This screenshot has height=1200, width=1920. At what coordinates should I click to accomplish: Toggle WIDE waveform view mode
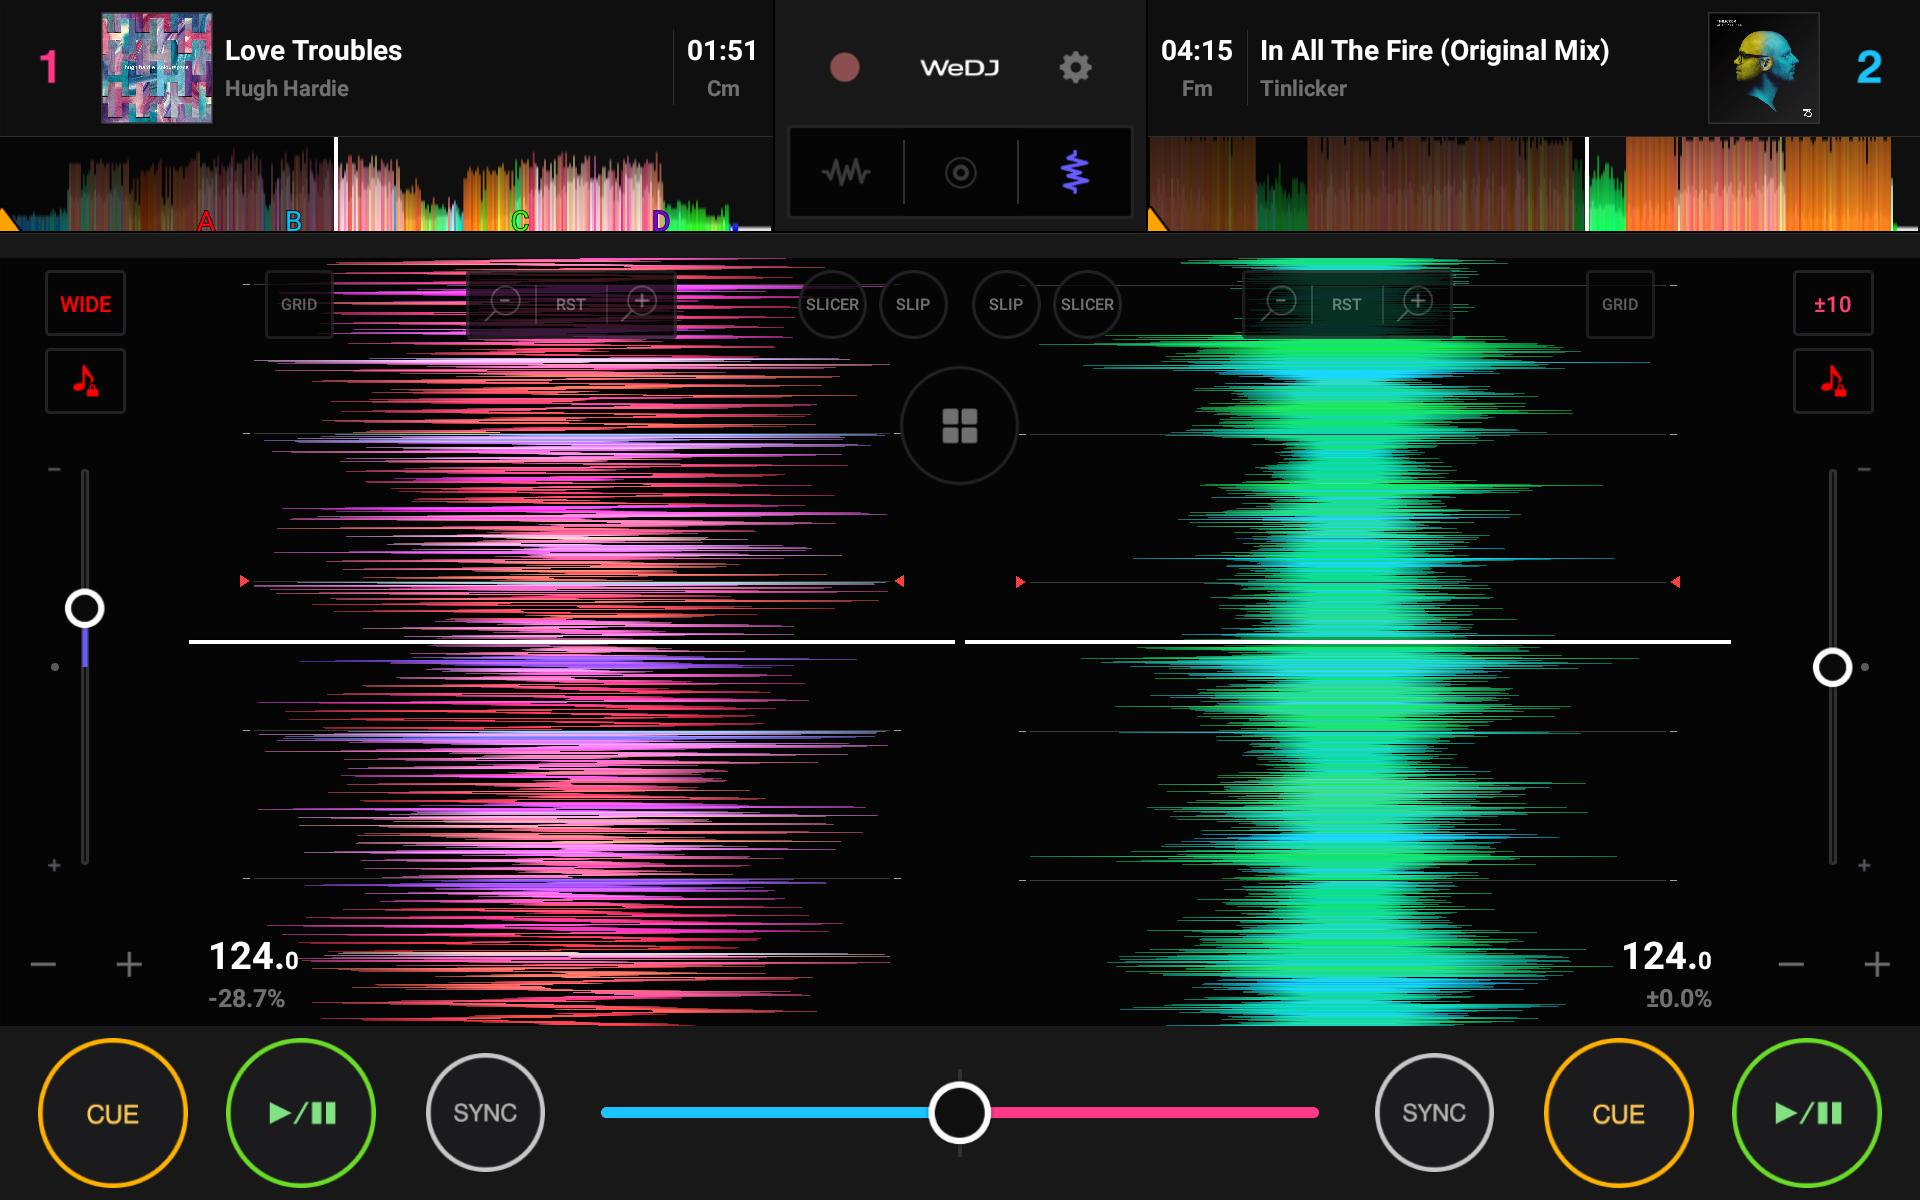click(86, 301)
